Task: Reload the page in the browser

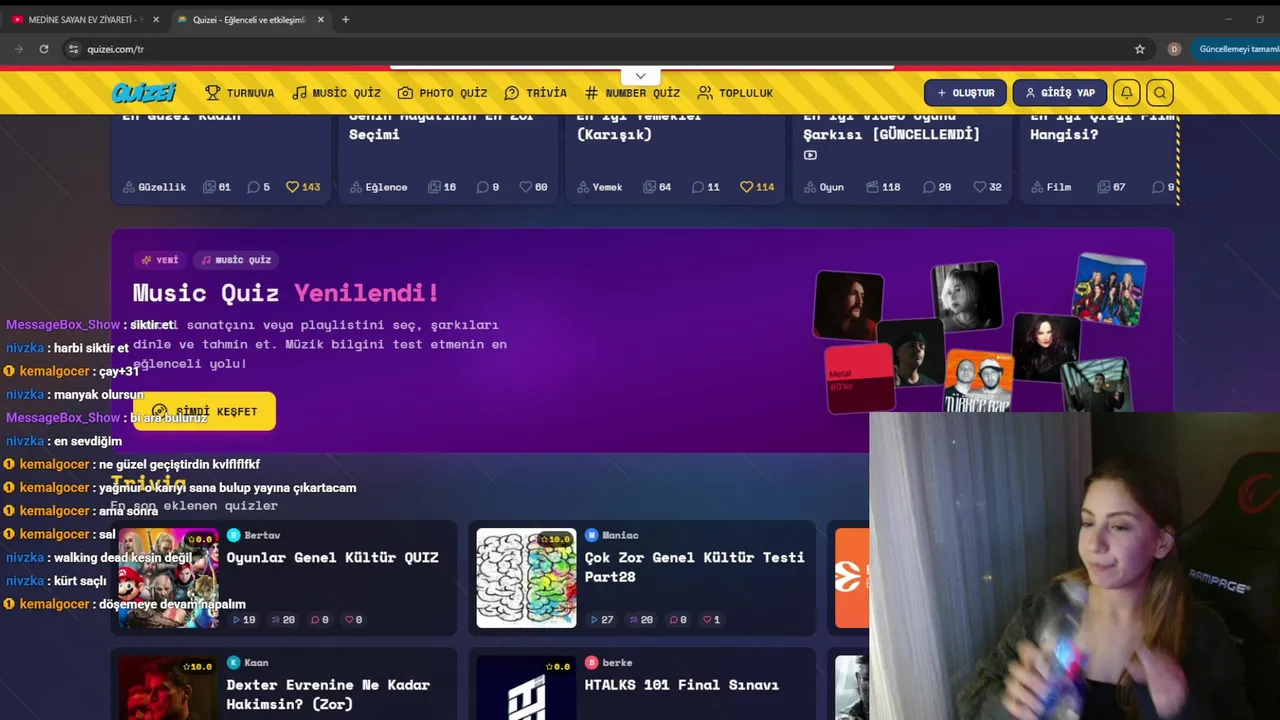Action: coord(44,49)
